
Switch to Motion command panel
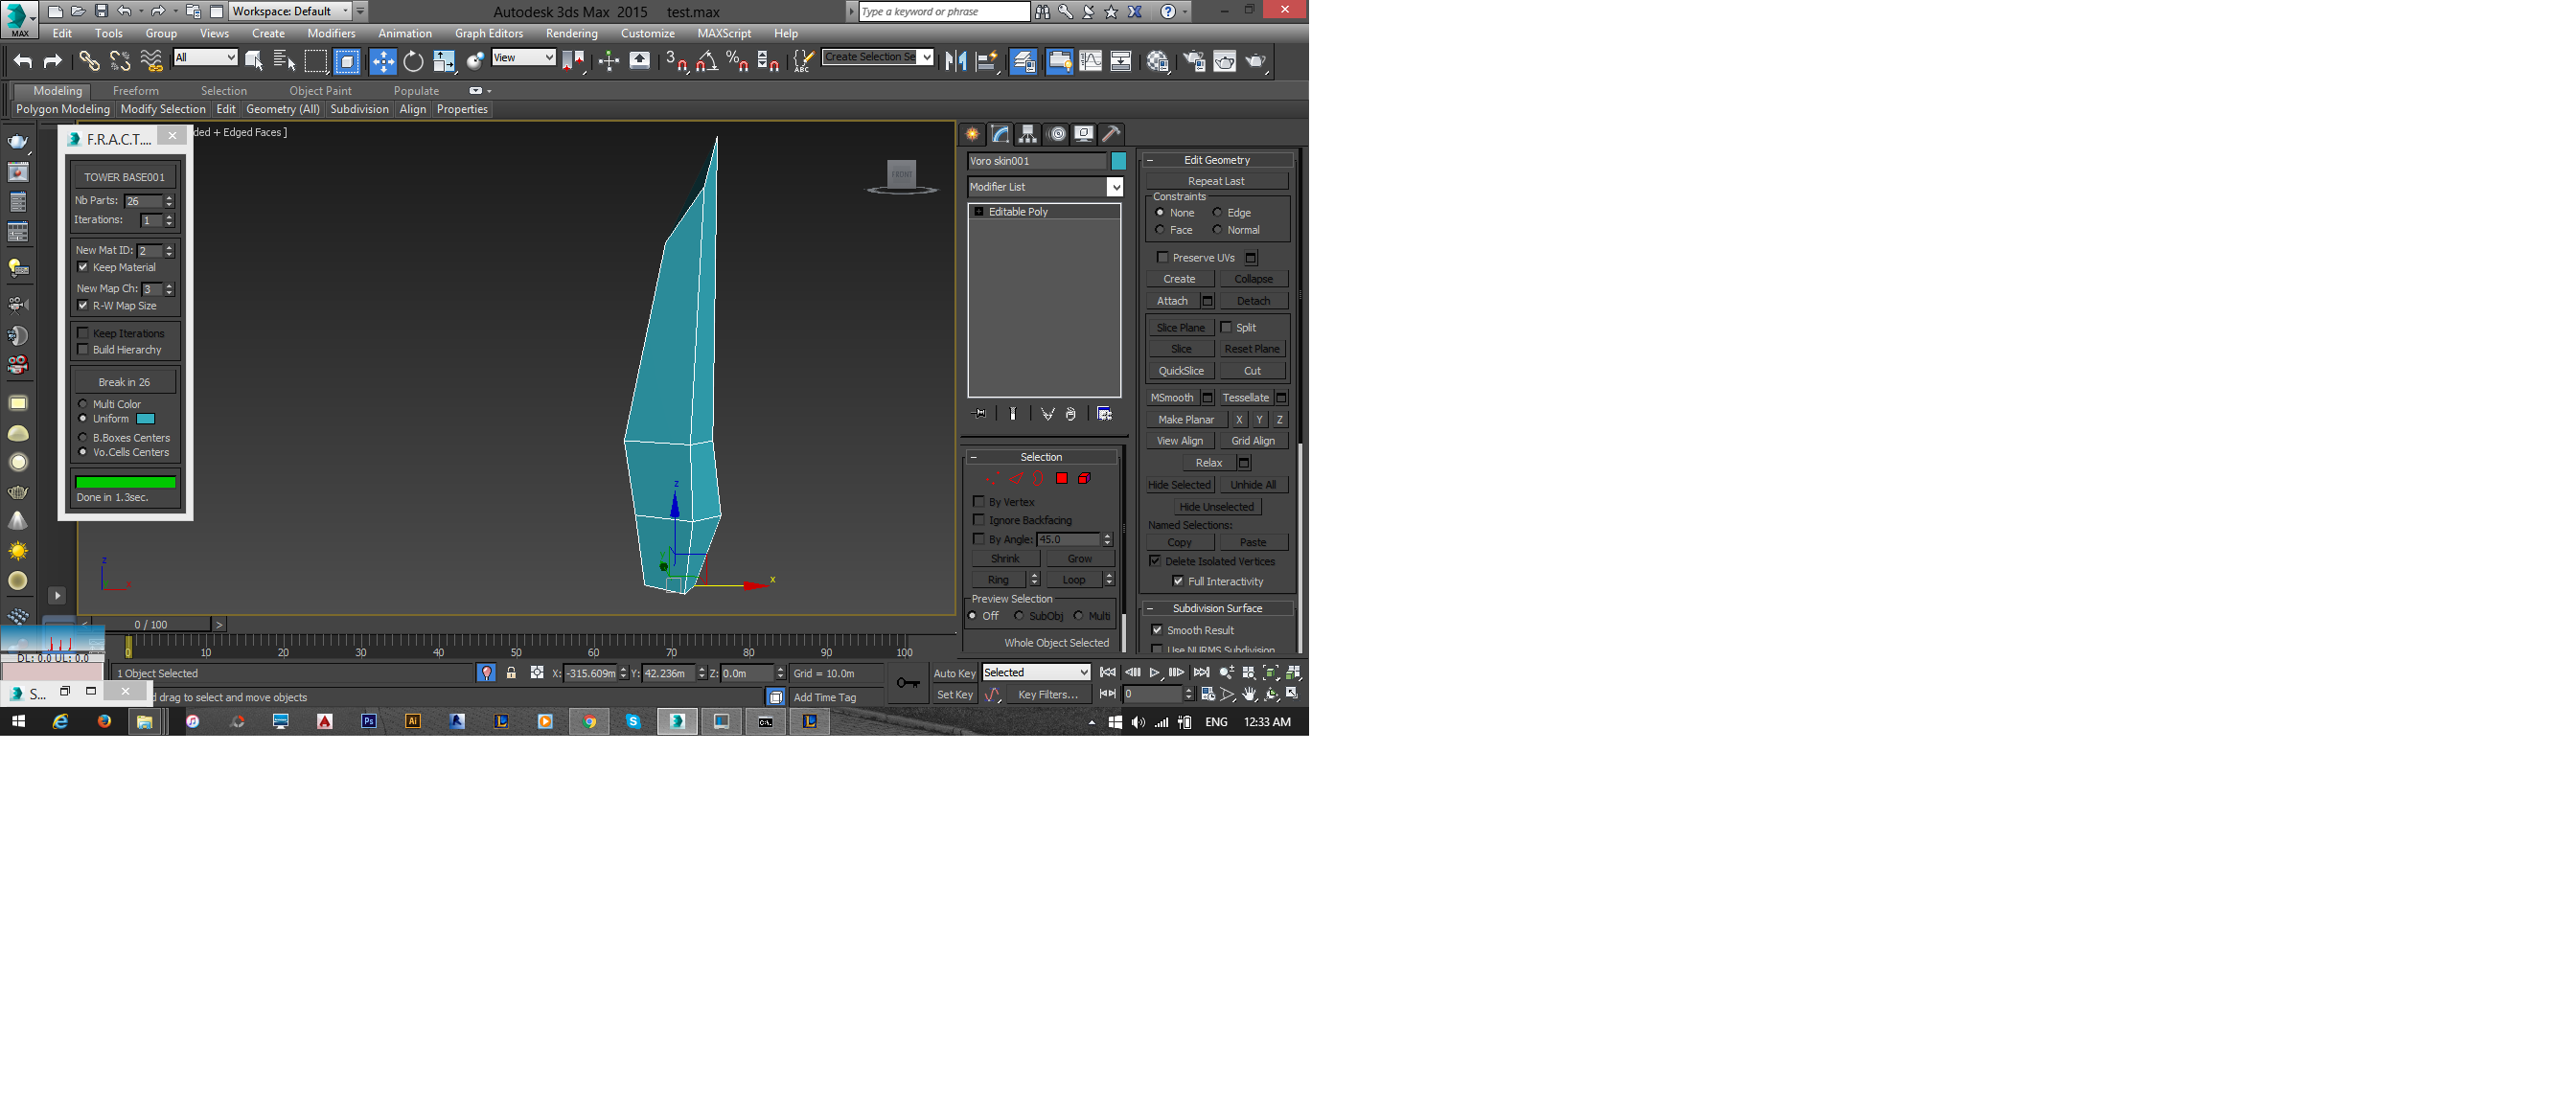1056,134
